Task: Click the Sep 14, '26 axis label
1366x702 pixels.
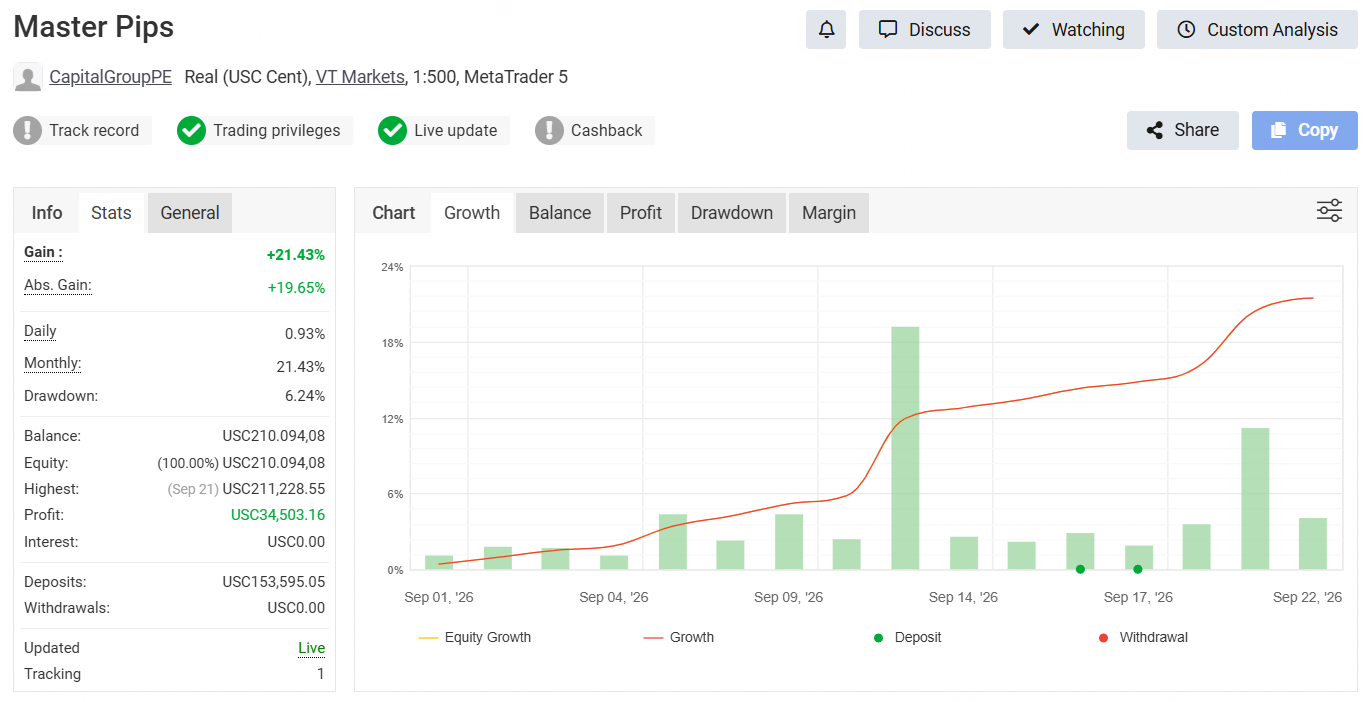Action: point(963,597)
